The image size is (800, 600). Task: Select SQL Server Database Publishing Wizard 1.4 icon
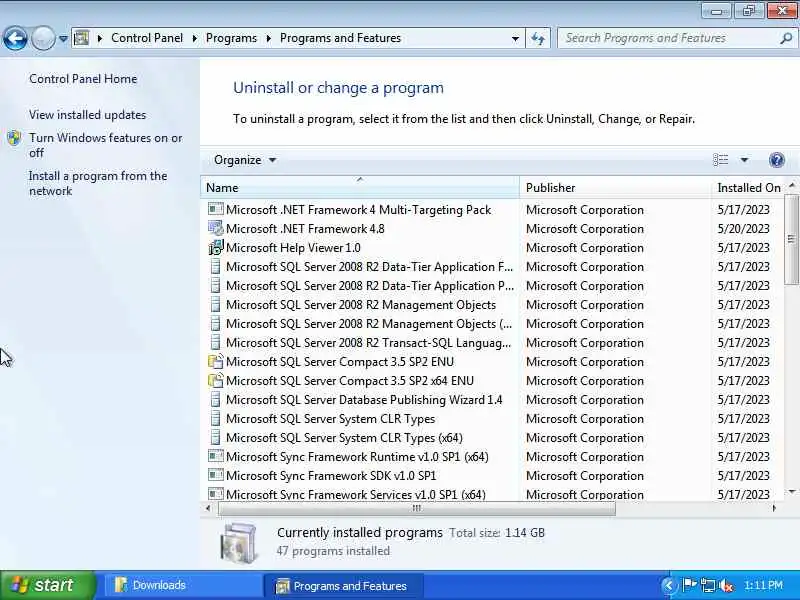pyautogui.click(x=216, y=400)
